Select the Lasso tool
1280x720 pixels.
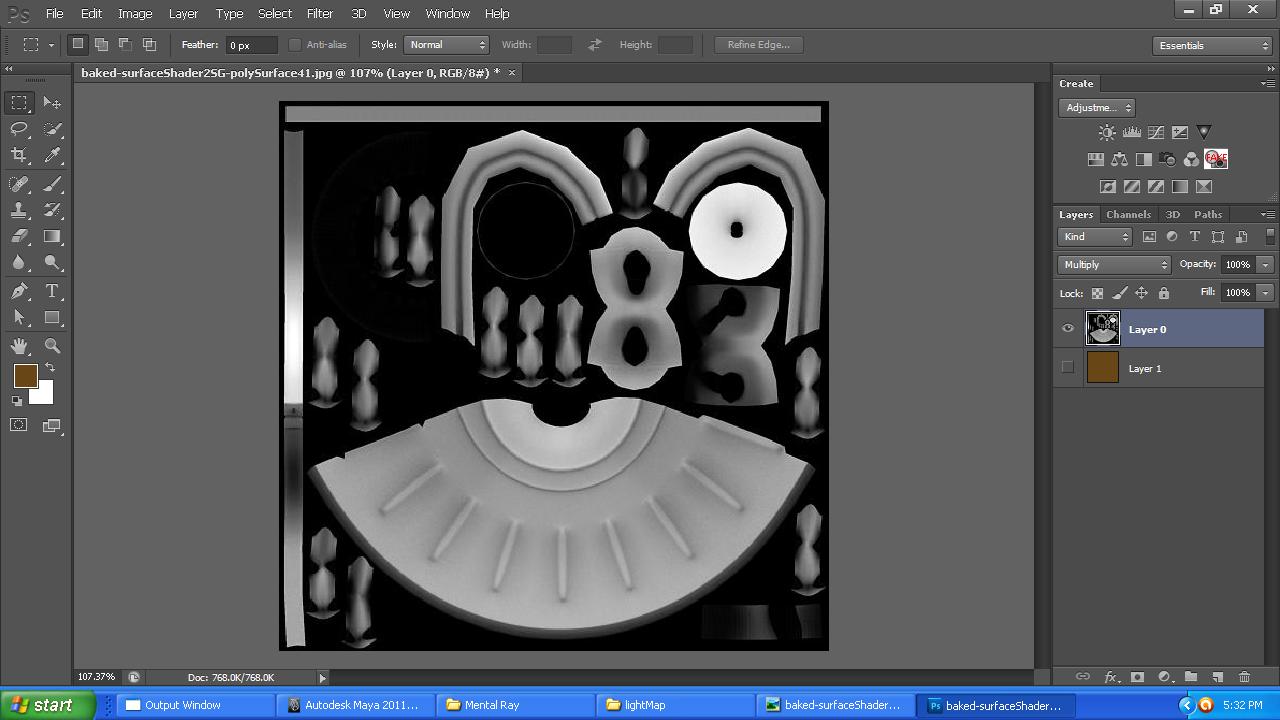(x=18, y=129)
